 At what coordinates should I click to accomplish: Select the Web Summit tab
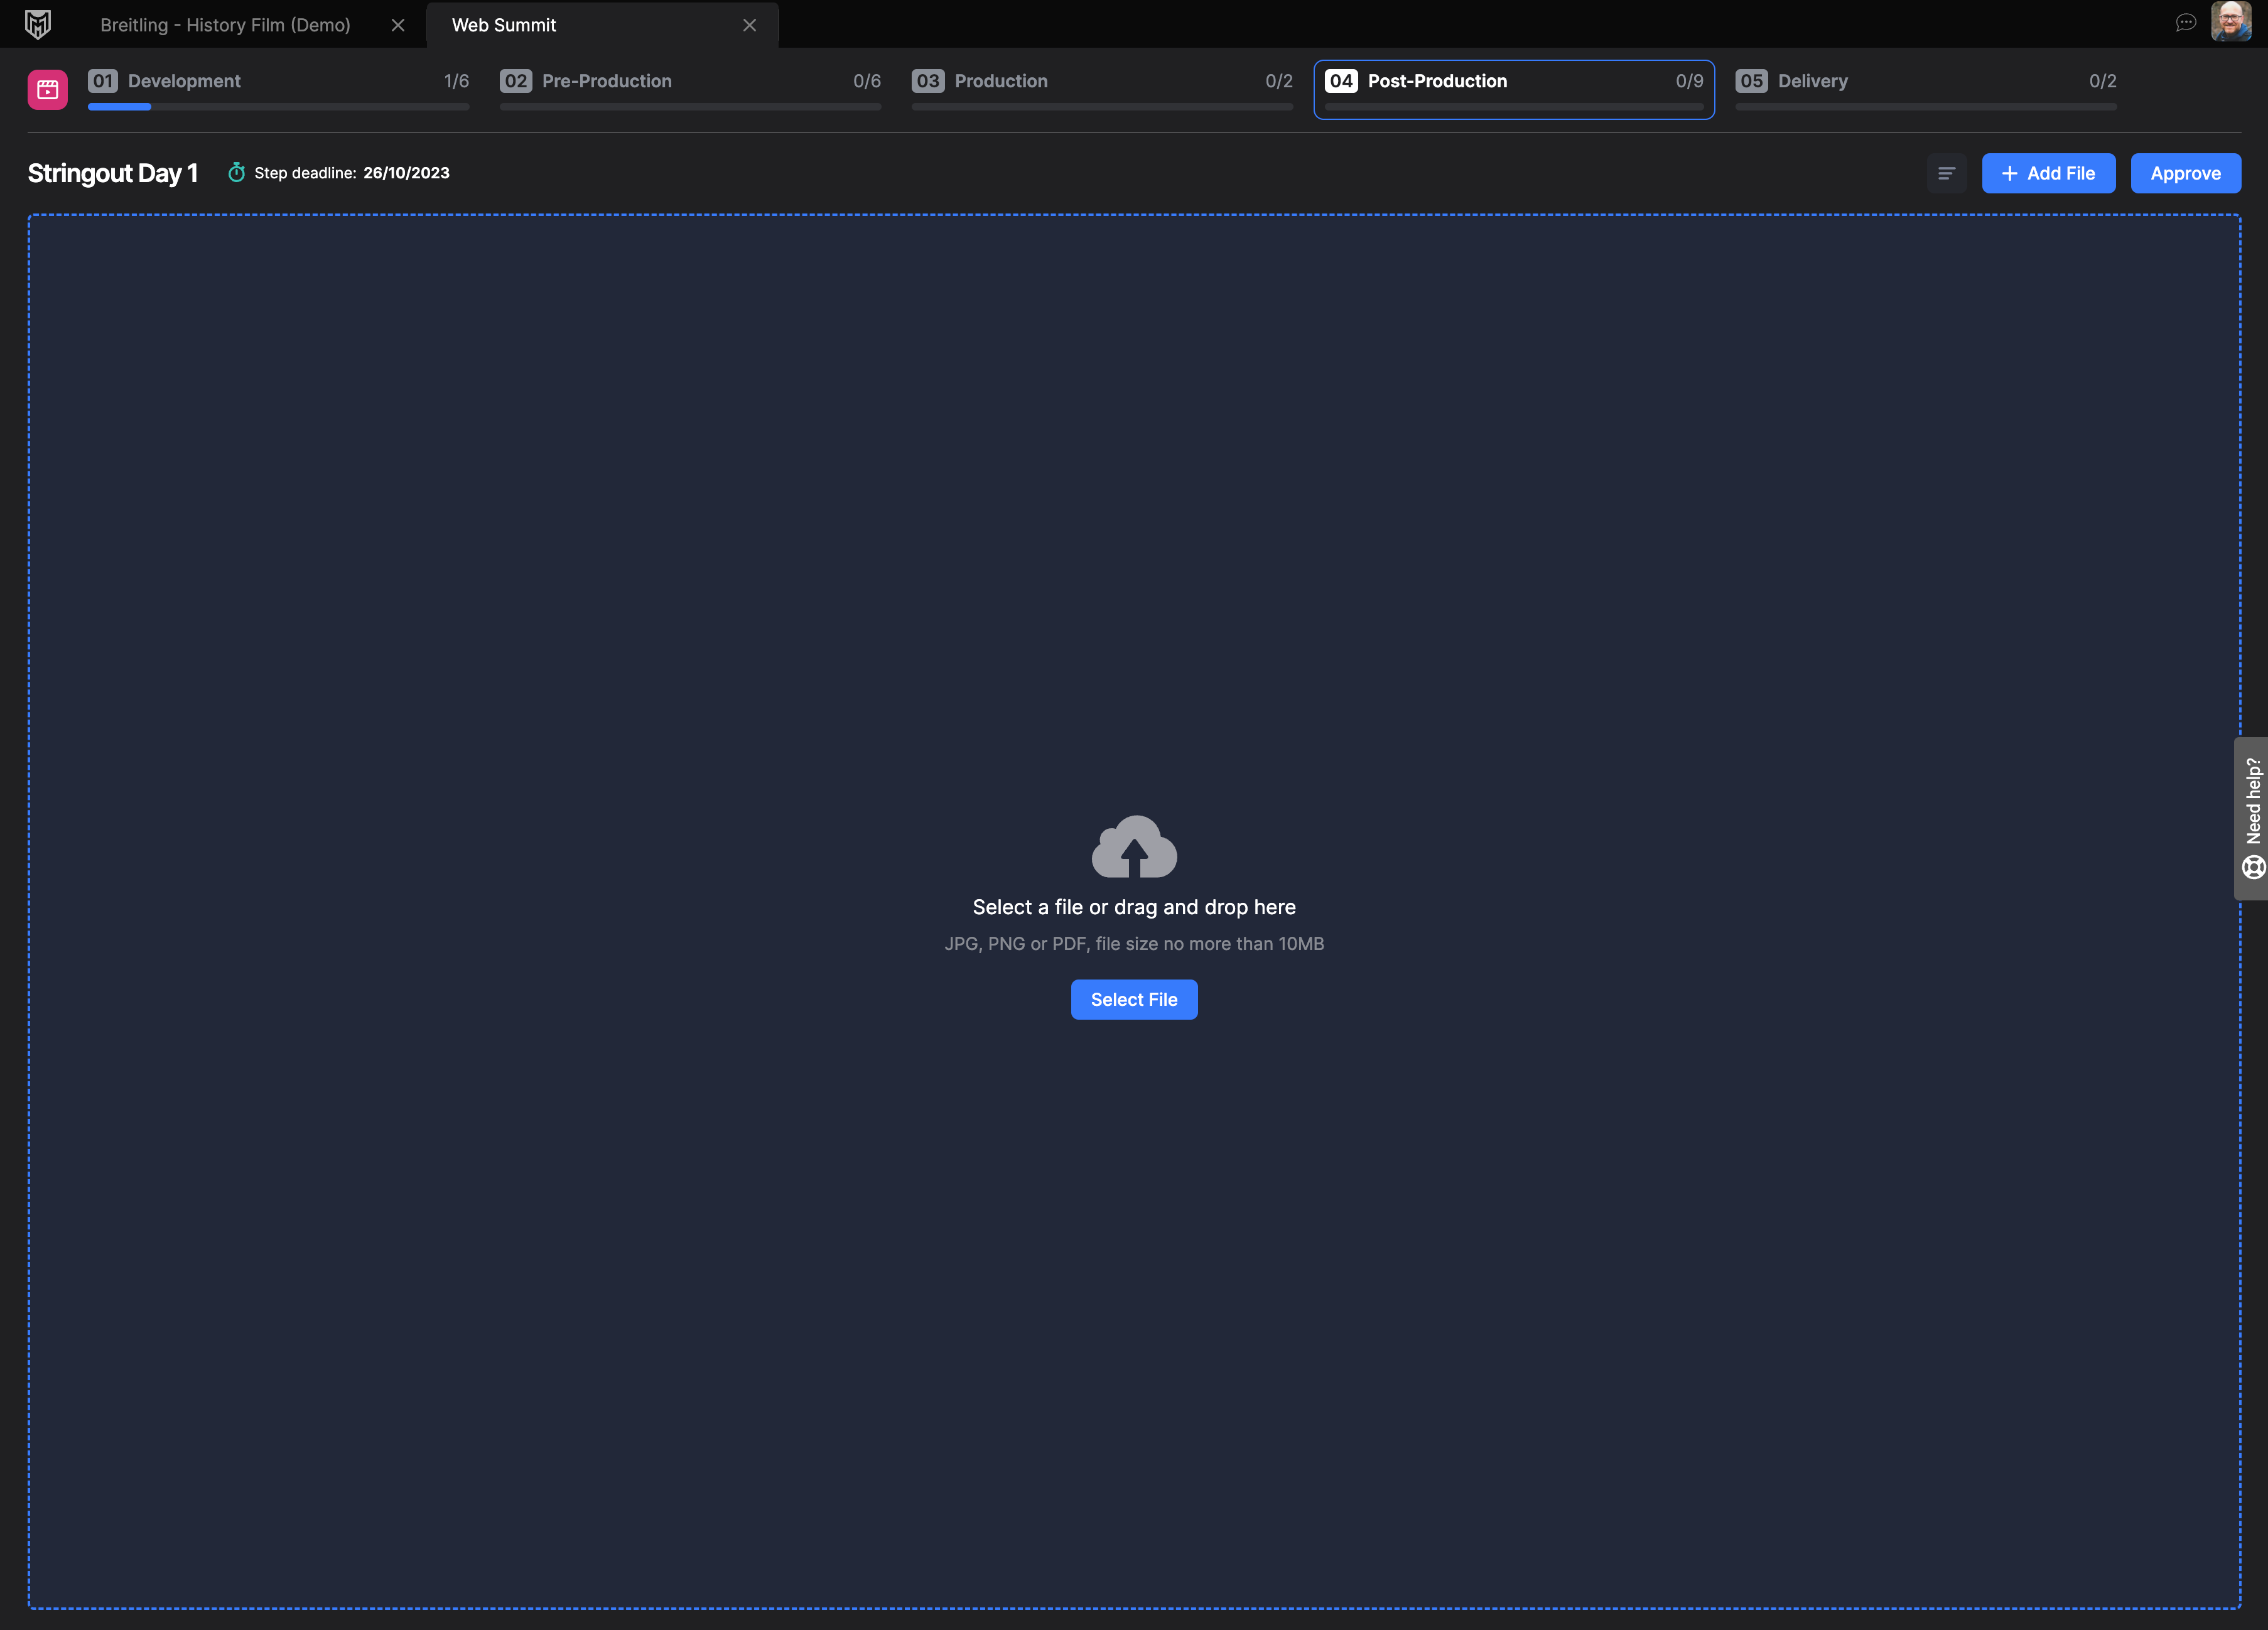point(504,25)
